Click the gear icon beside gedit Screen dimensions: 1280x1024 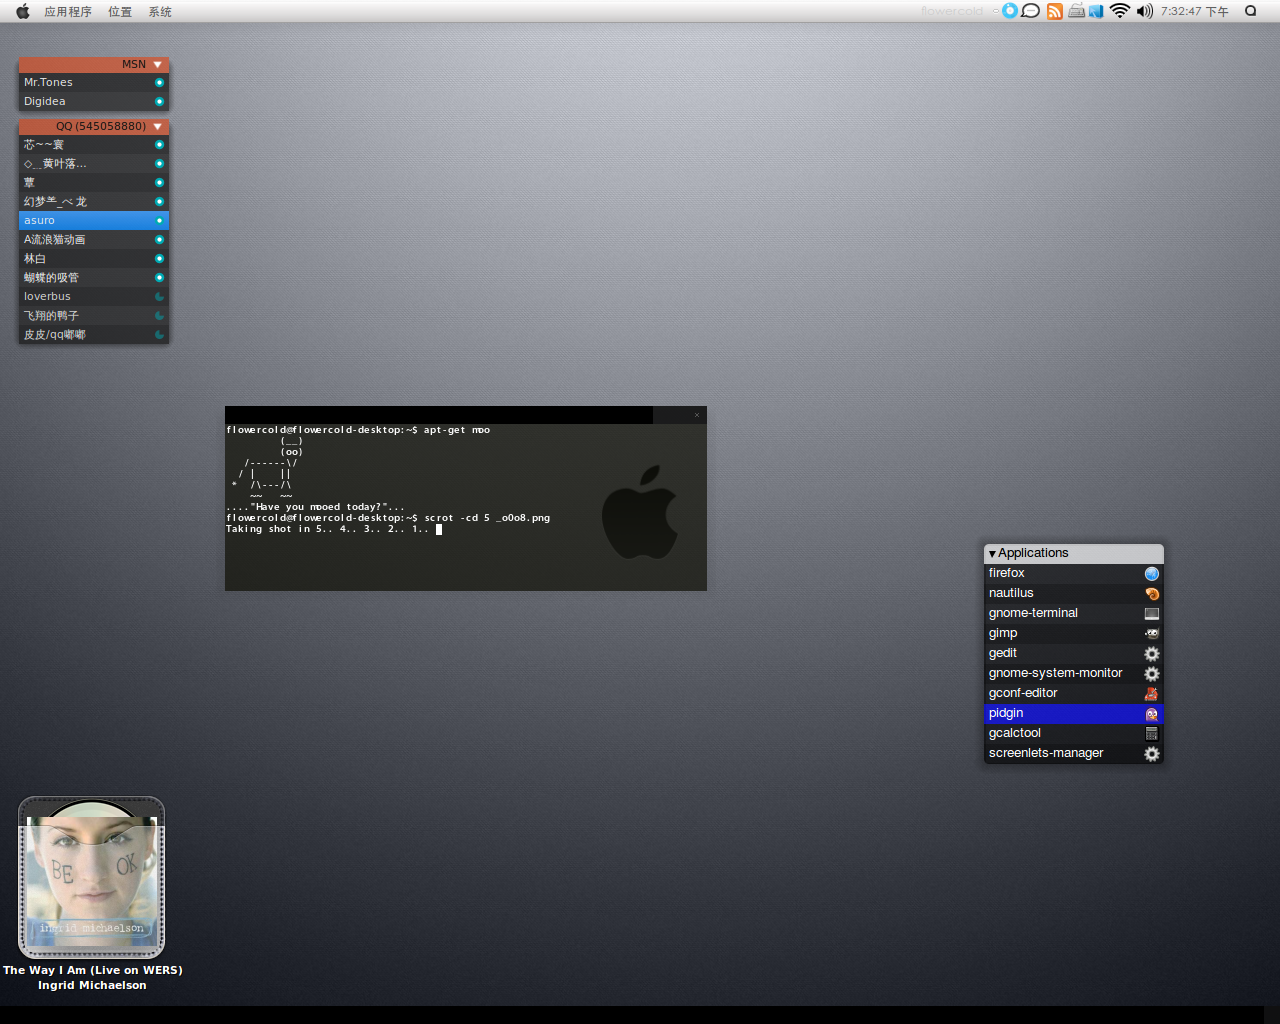click(1152, 654)
